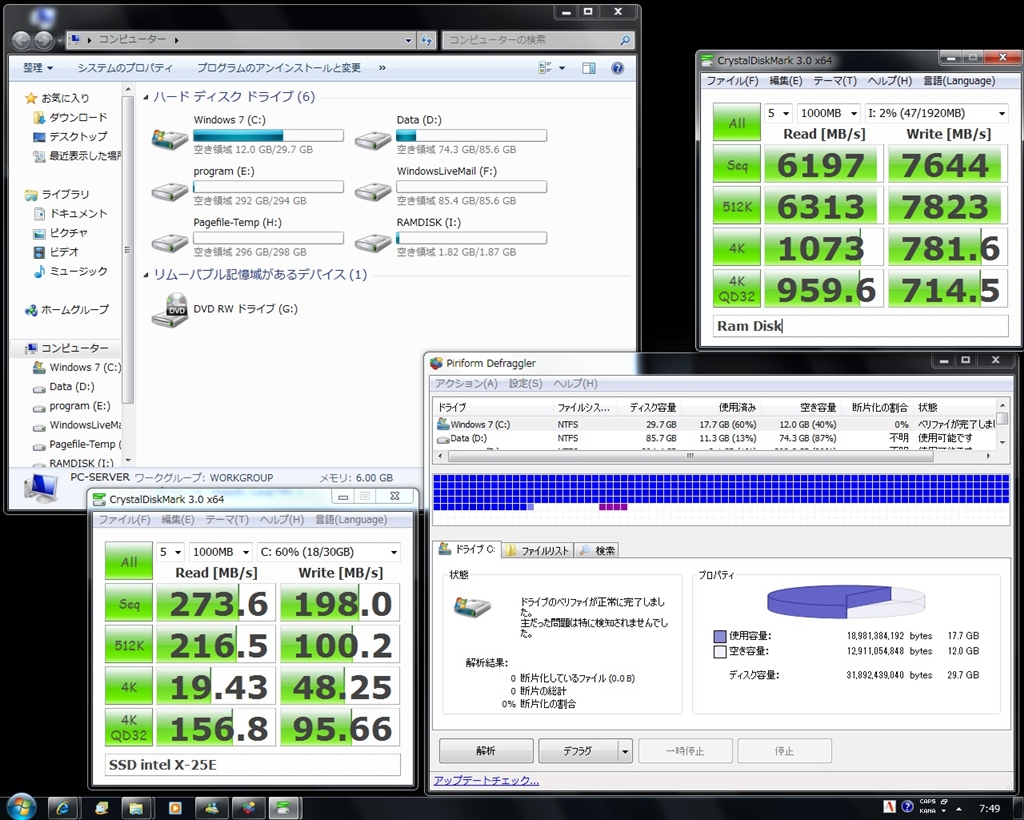
Task: Open test count dropdown in Ram Disk benchmark
Action: [x=778, y=113]
